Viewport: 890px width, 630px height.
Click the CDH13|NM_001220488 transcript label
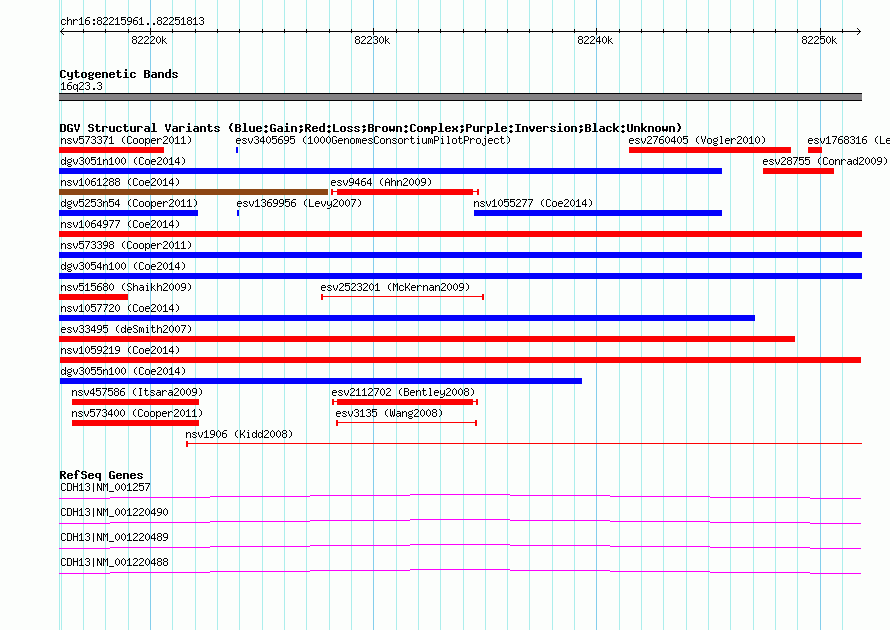[114, 562]
